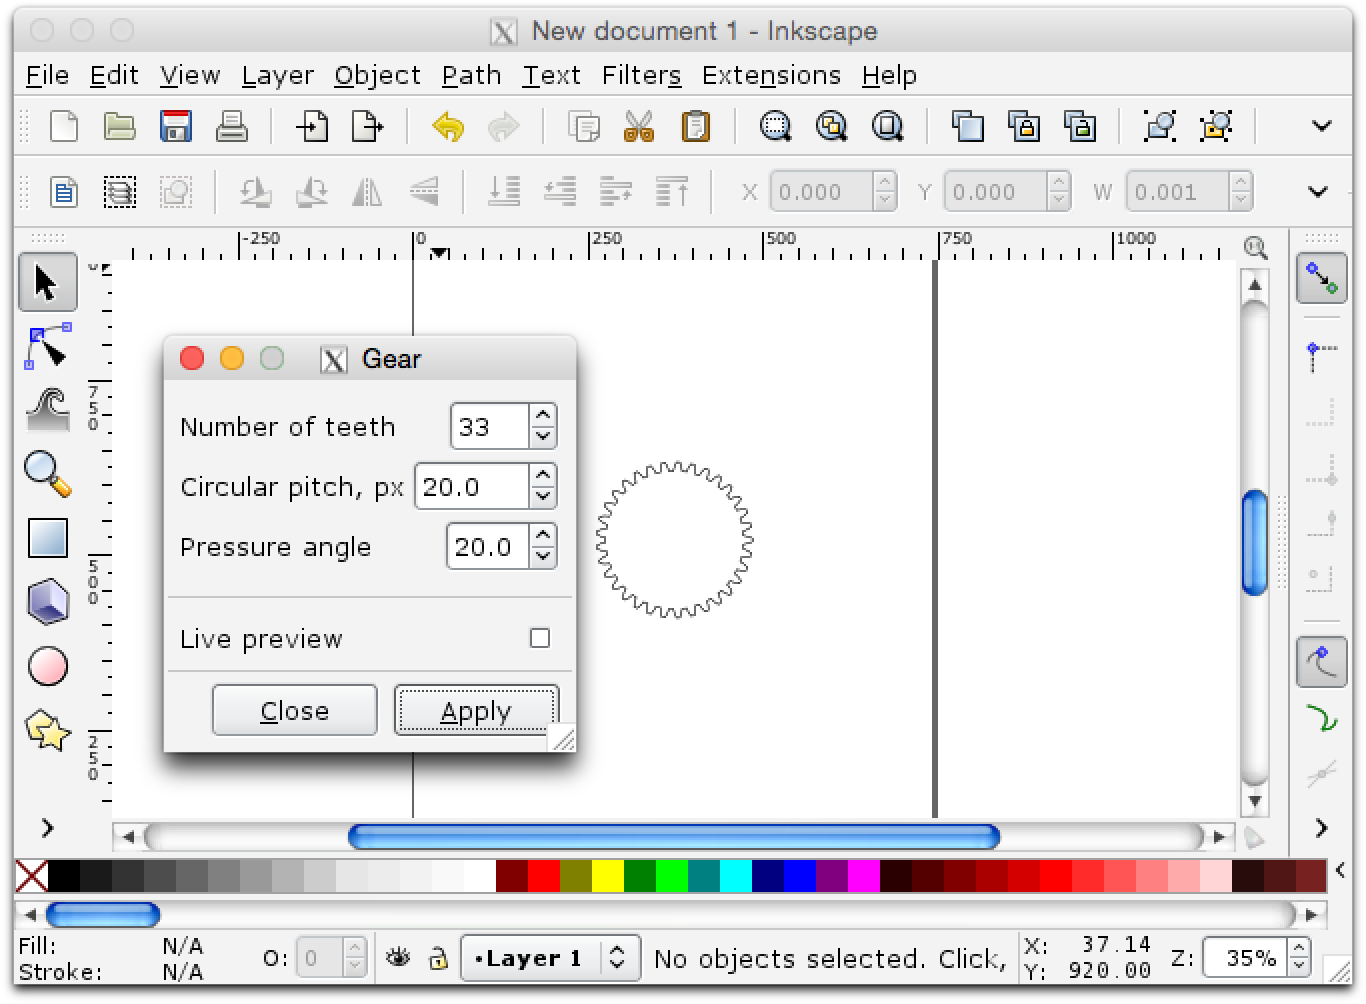The width and height of the screenshot is (1366, 1004).
Task: Paste from clipboard icon
Action: (x=695, y=127)
